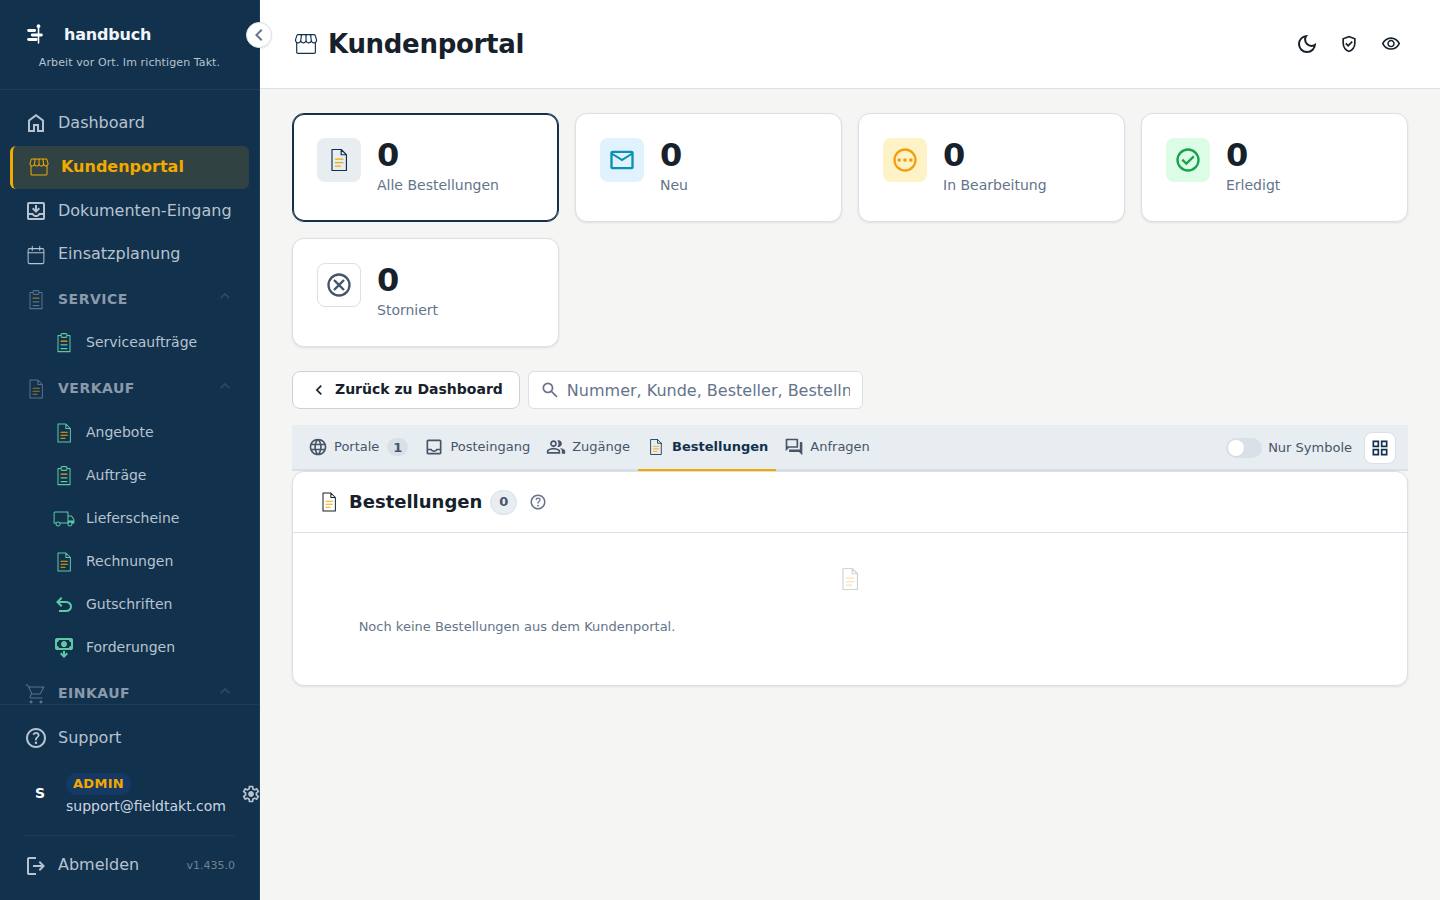Open Dashboard from the sidebar

(130, 123)
